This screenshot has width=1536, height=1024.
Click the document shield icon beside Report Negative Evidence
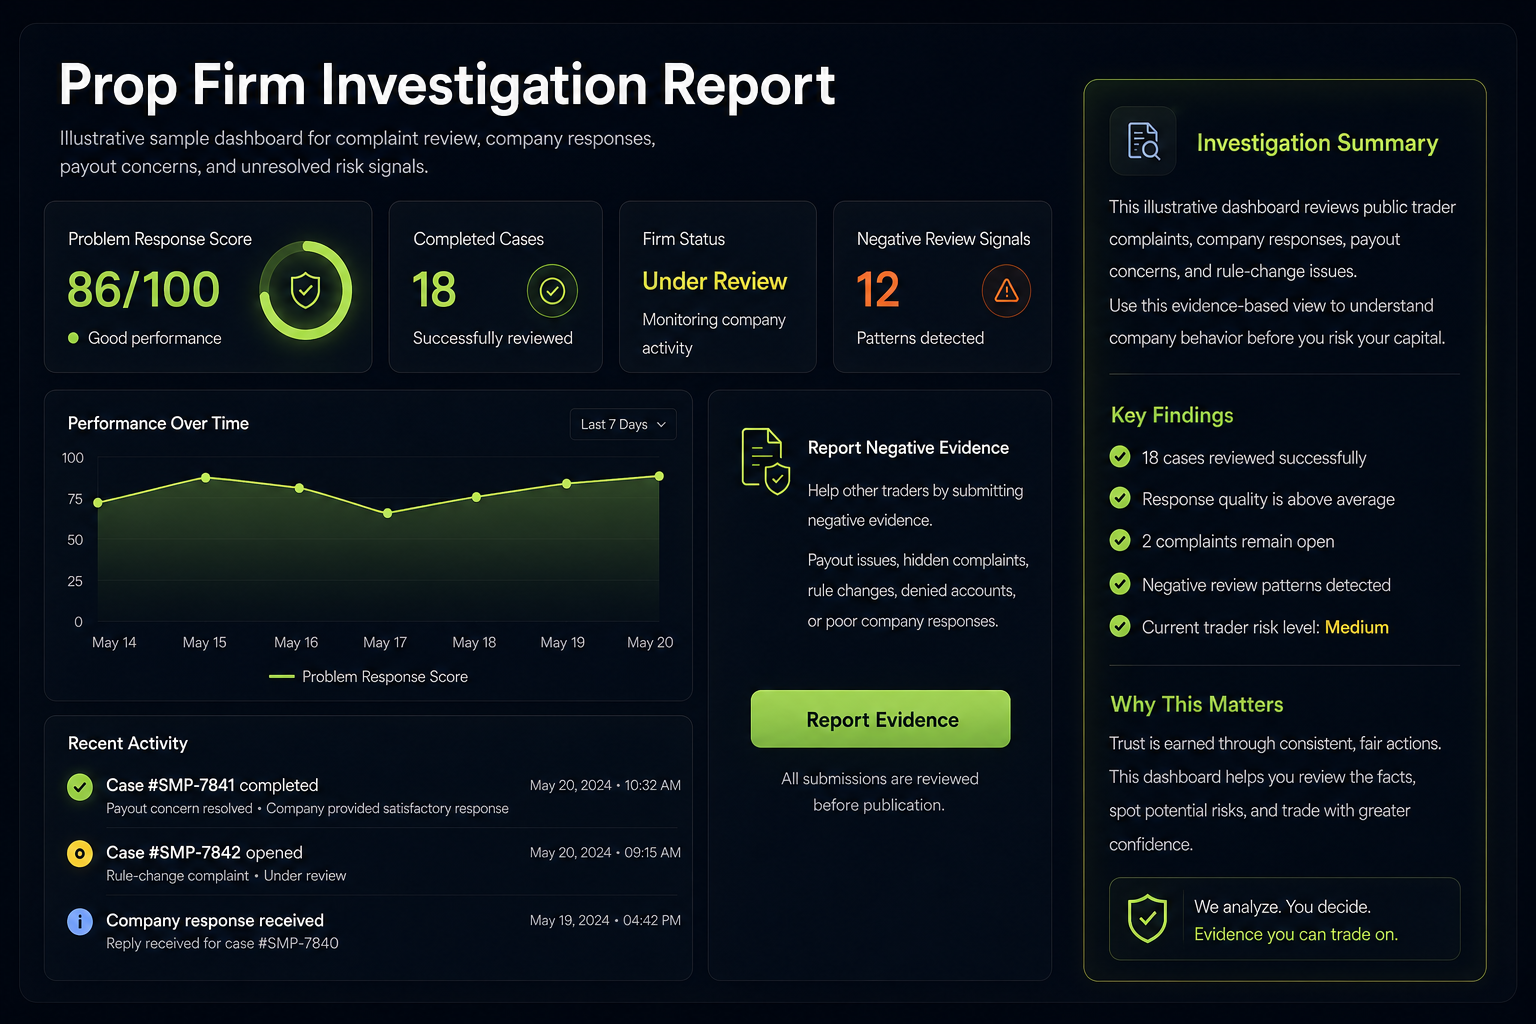point(765,461)
